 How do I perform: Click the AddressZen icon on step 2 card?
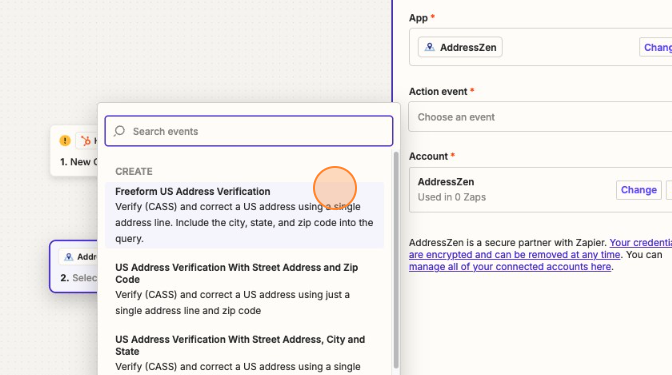(69, 257)
